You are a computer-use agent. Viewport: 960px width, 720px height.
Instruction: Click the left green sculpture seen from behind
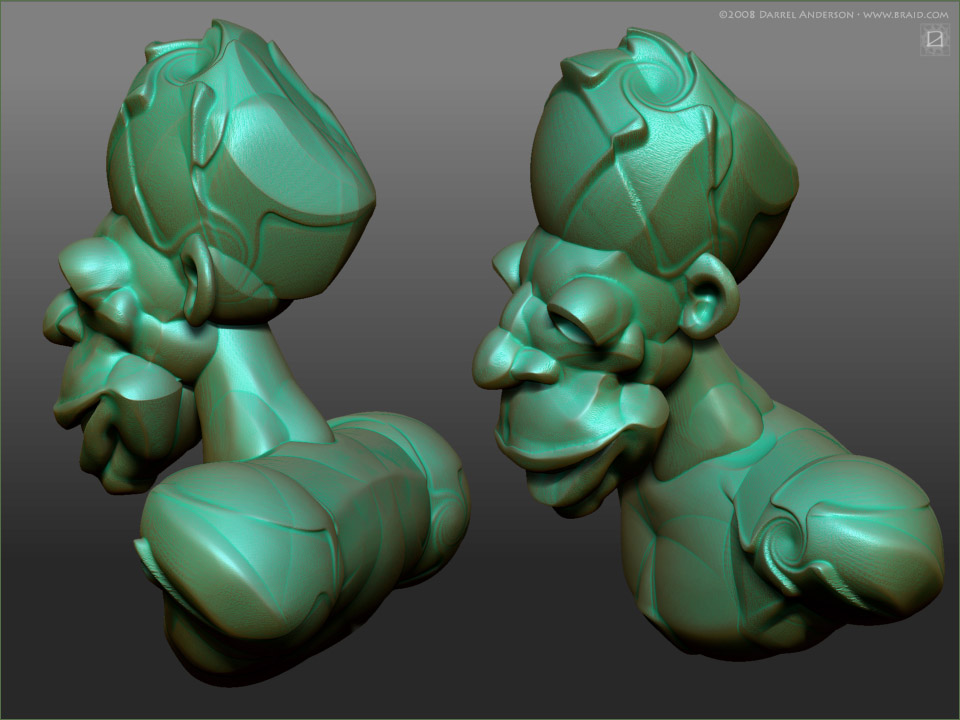[x=257, y=355]
